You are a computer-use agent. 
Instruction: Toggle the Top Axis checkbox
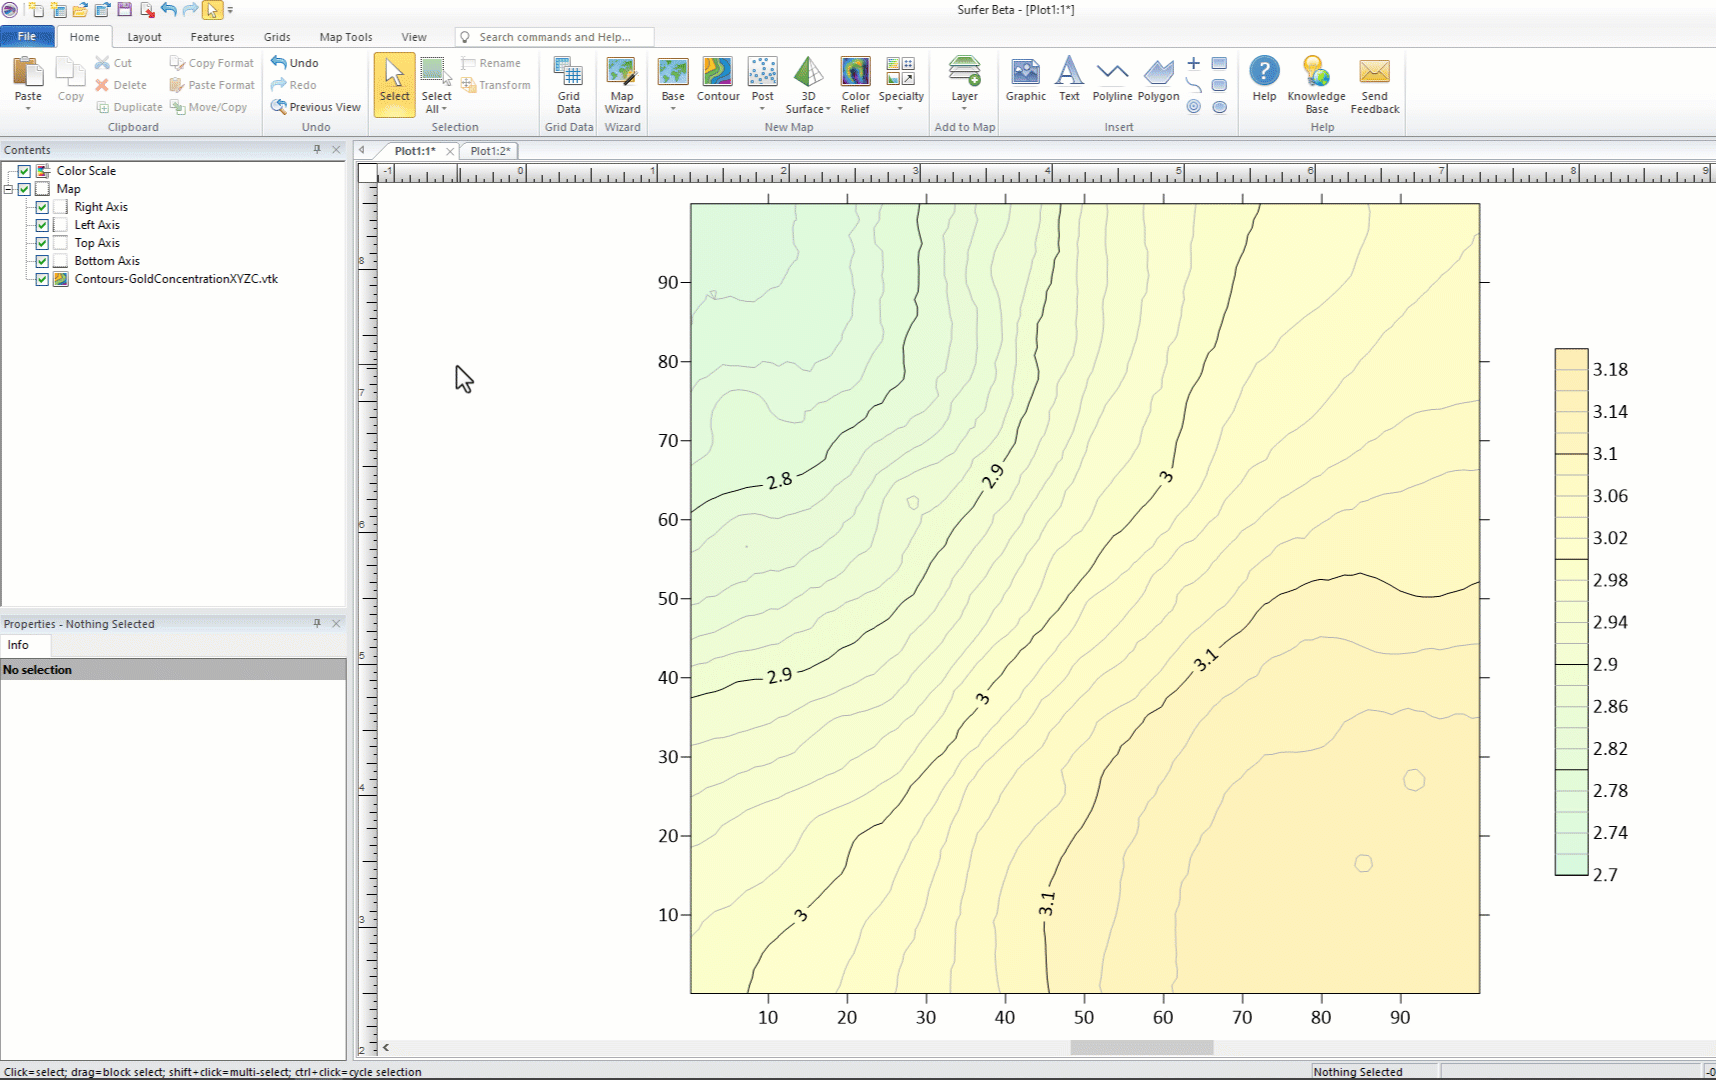point(42,243)
